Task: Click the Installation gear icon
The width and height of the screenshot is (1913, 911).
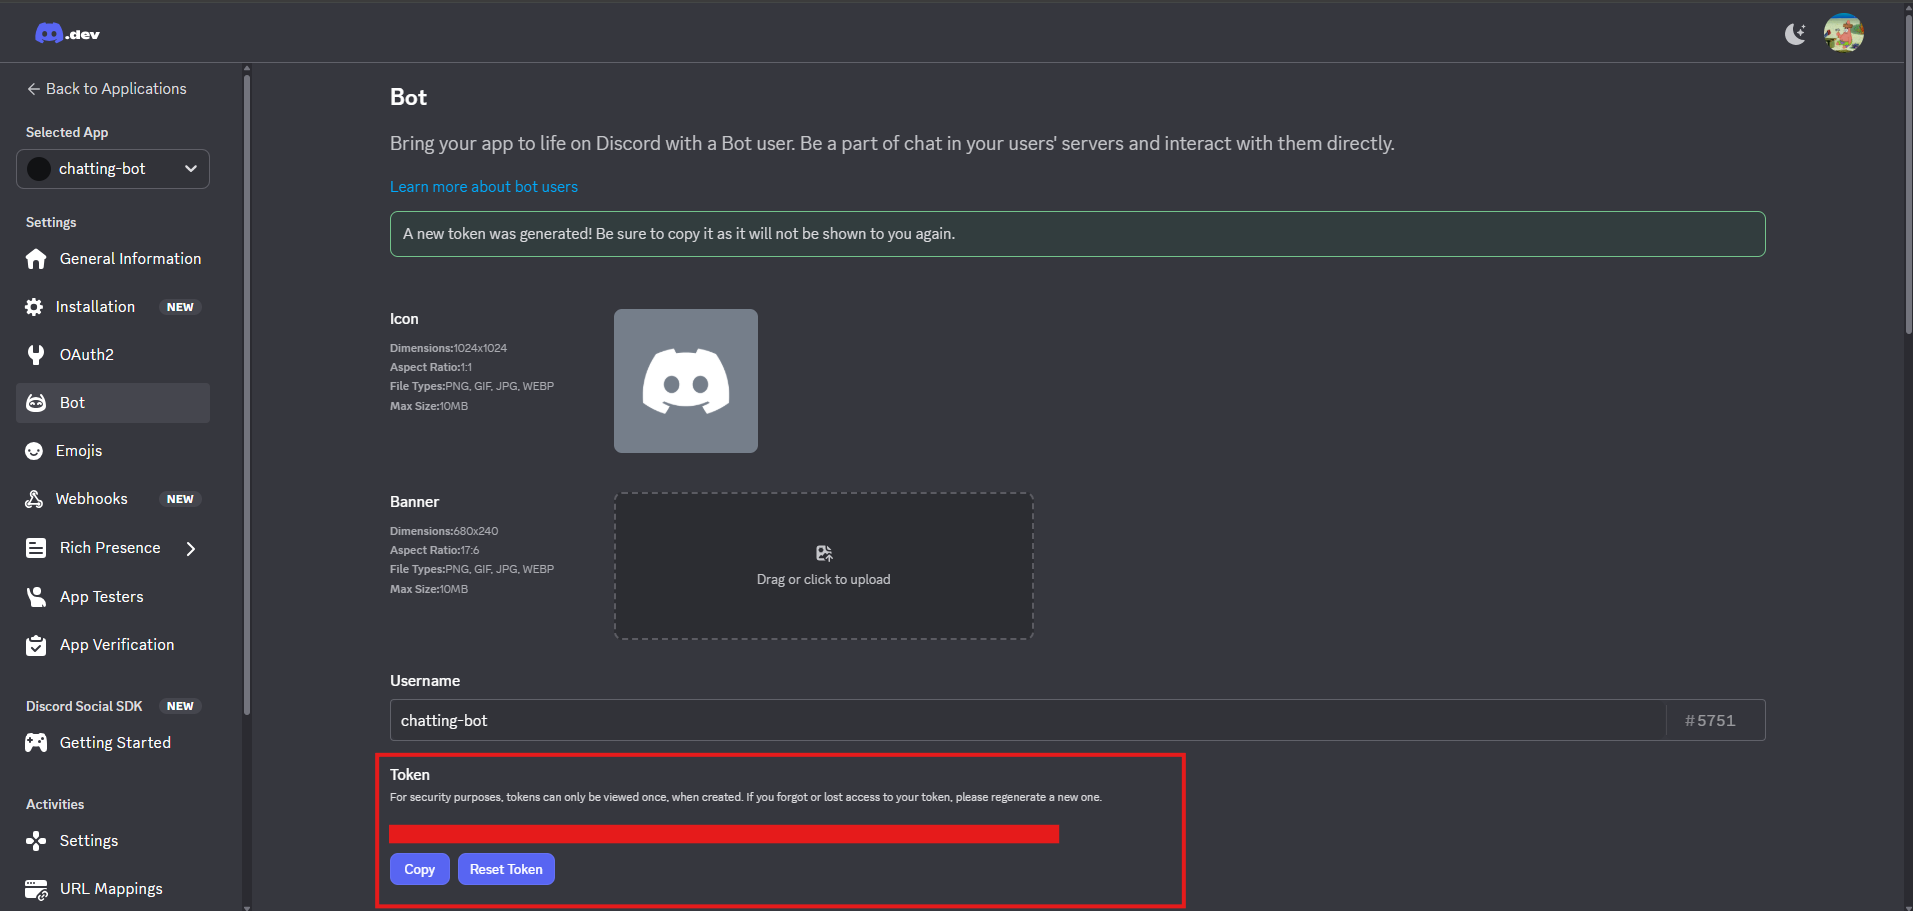Action: coord(35,307)
